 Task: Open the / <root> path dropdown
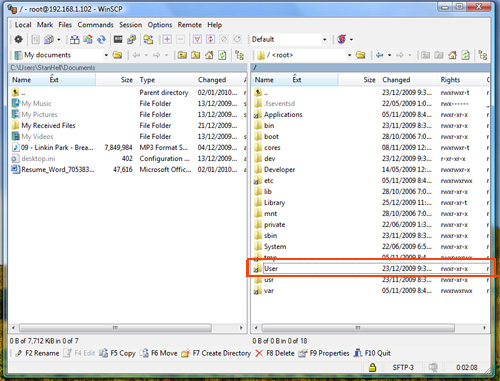[349, 55]
